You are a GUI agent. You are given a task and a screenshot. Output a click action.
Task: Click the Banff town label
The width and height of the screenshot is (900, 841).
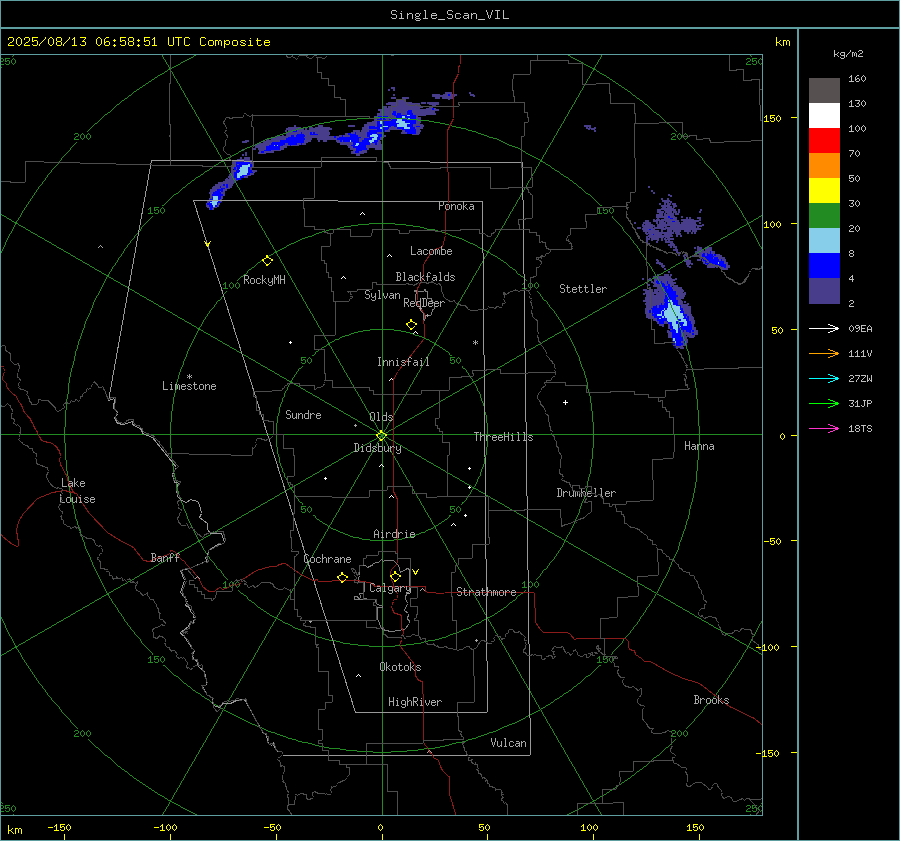[x=165, y=557]
